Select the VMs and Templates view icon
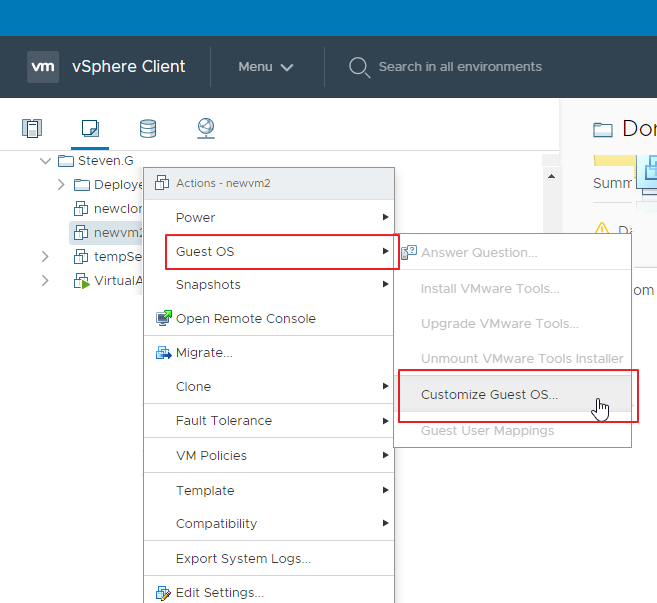This screenshot has width=657, height=603. pyautogui.click(x=90, y=128)
